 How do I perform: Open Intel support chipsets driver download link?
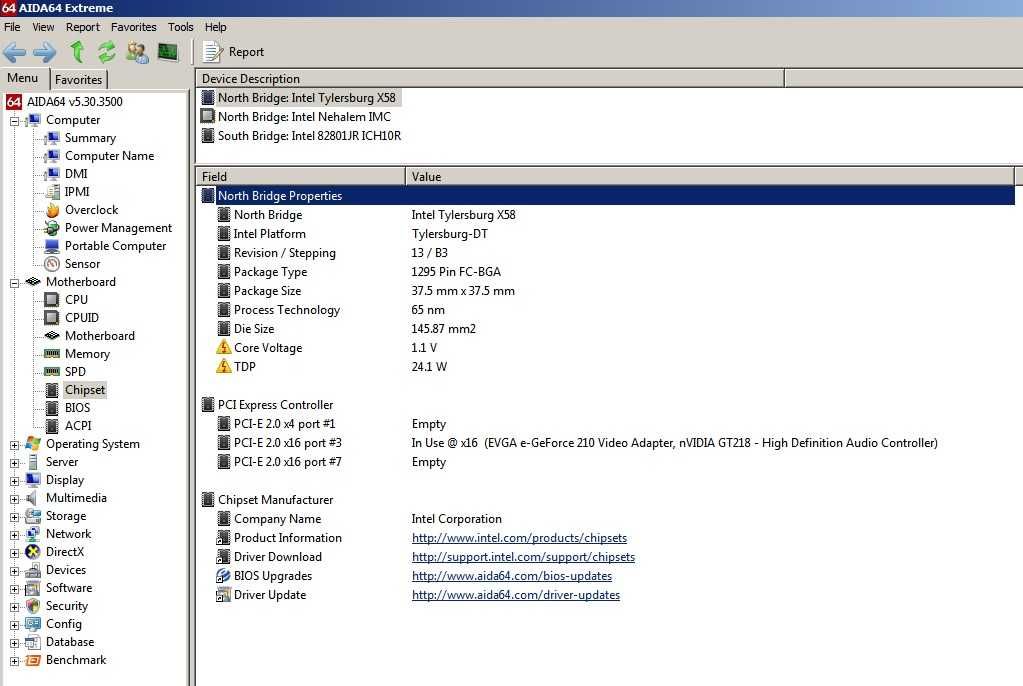(x=523, y=557)
